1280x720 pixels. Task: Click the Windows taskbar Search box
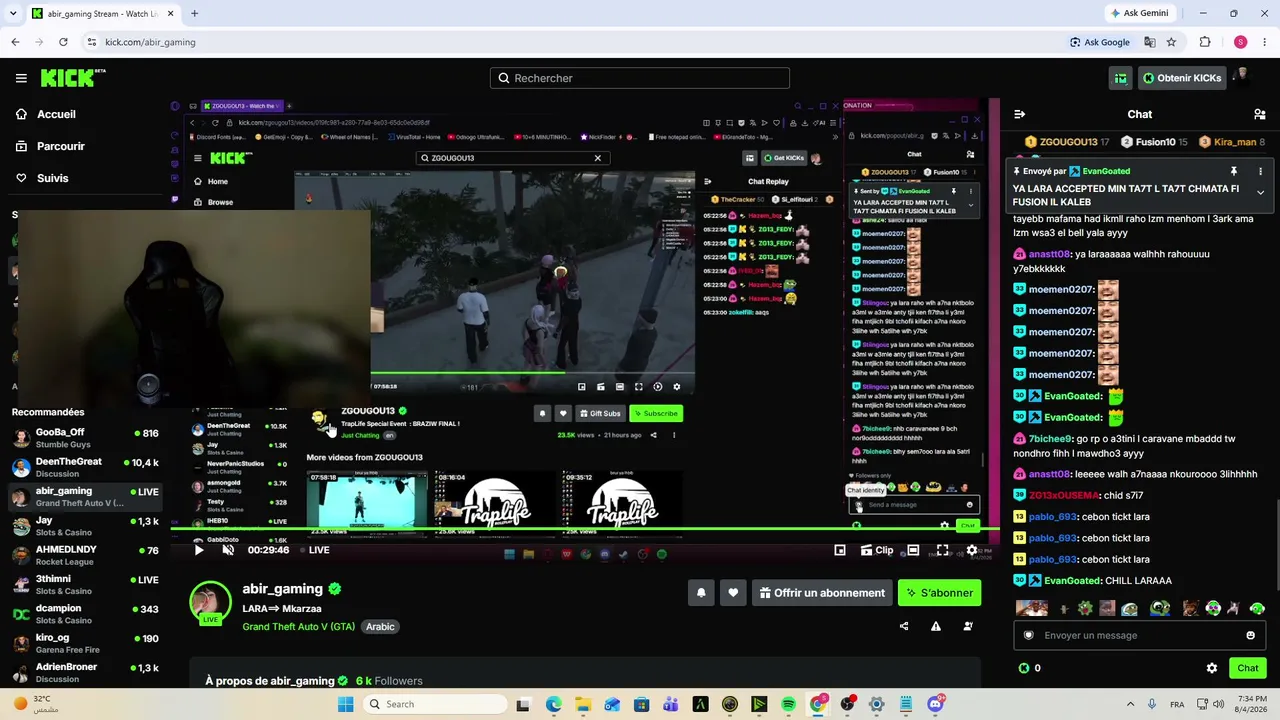pos(434,704)
